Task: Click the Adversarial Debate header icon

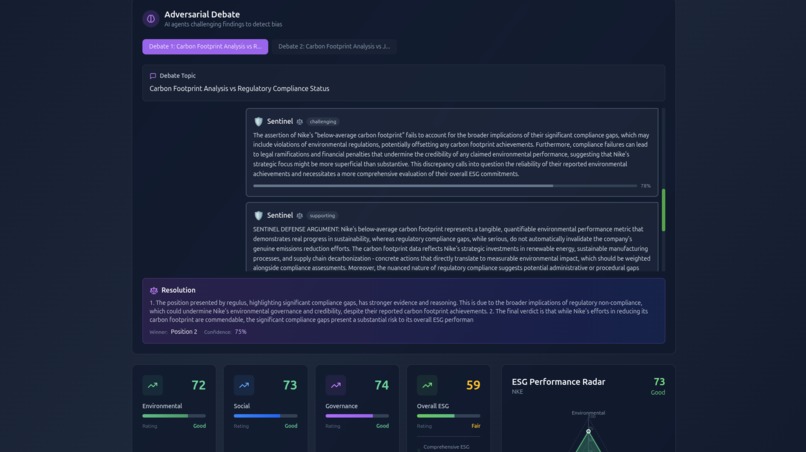Action: pyautogui.click(x=151, y=19)
